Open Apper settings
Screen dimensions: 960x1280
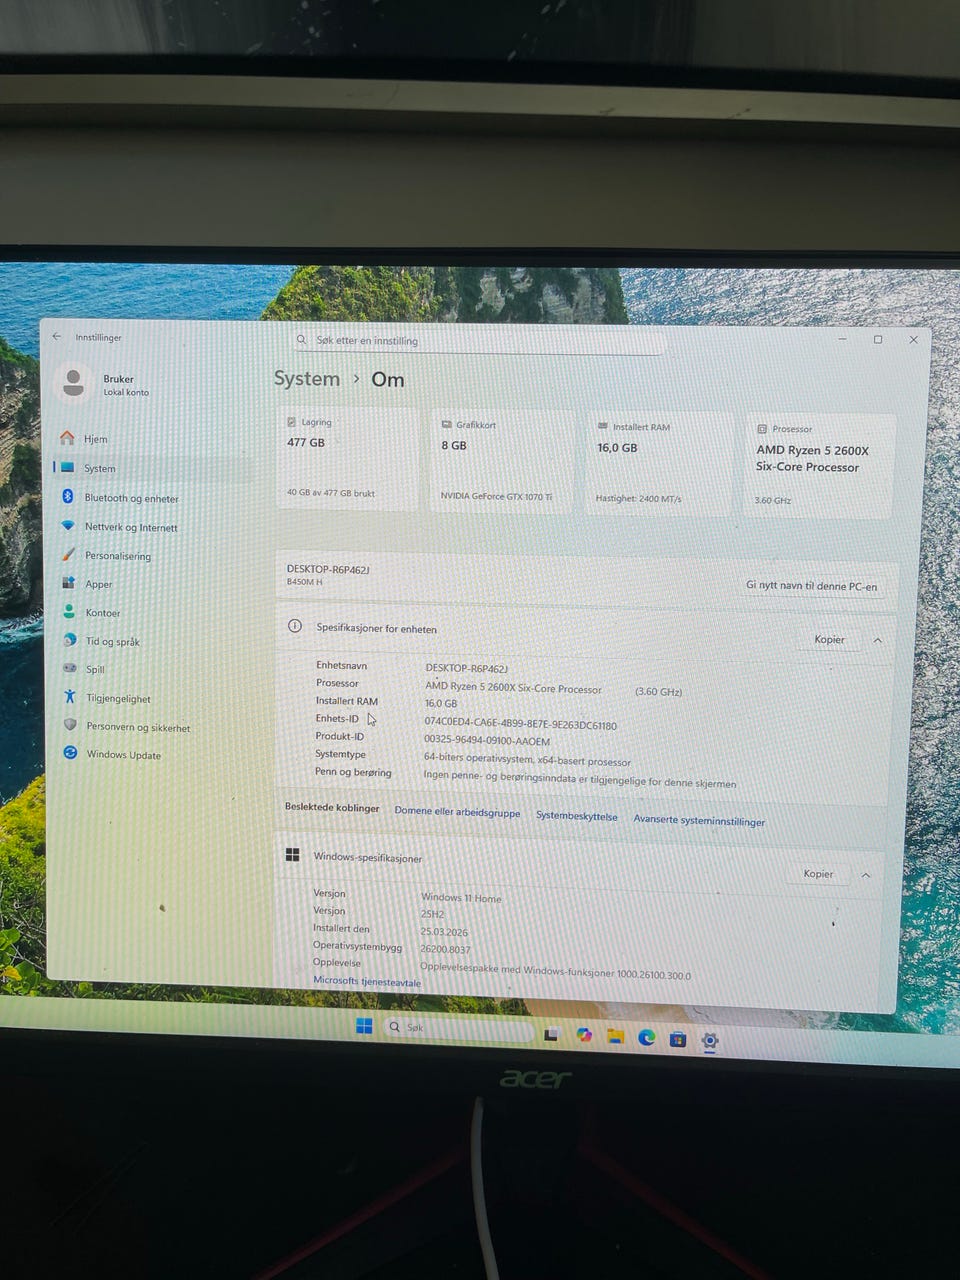98,584
